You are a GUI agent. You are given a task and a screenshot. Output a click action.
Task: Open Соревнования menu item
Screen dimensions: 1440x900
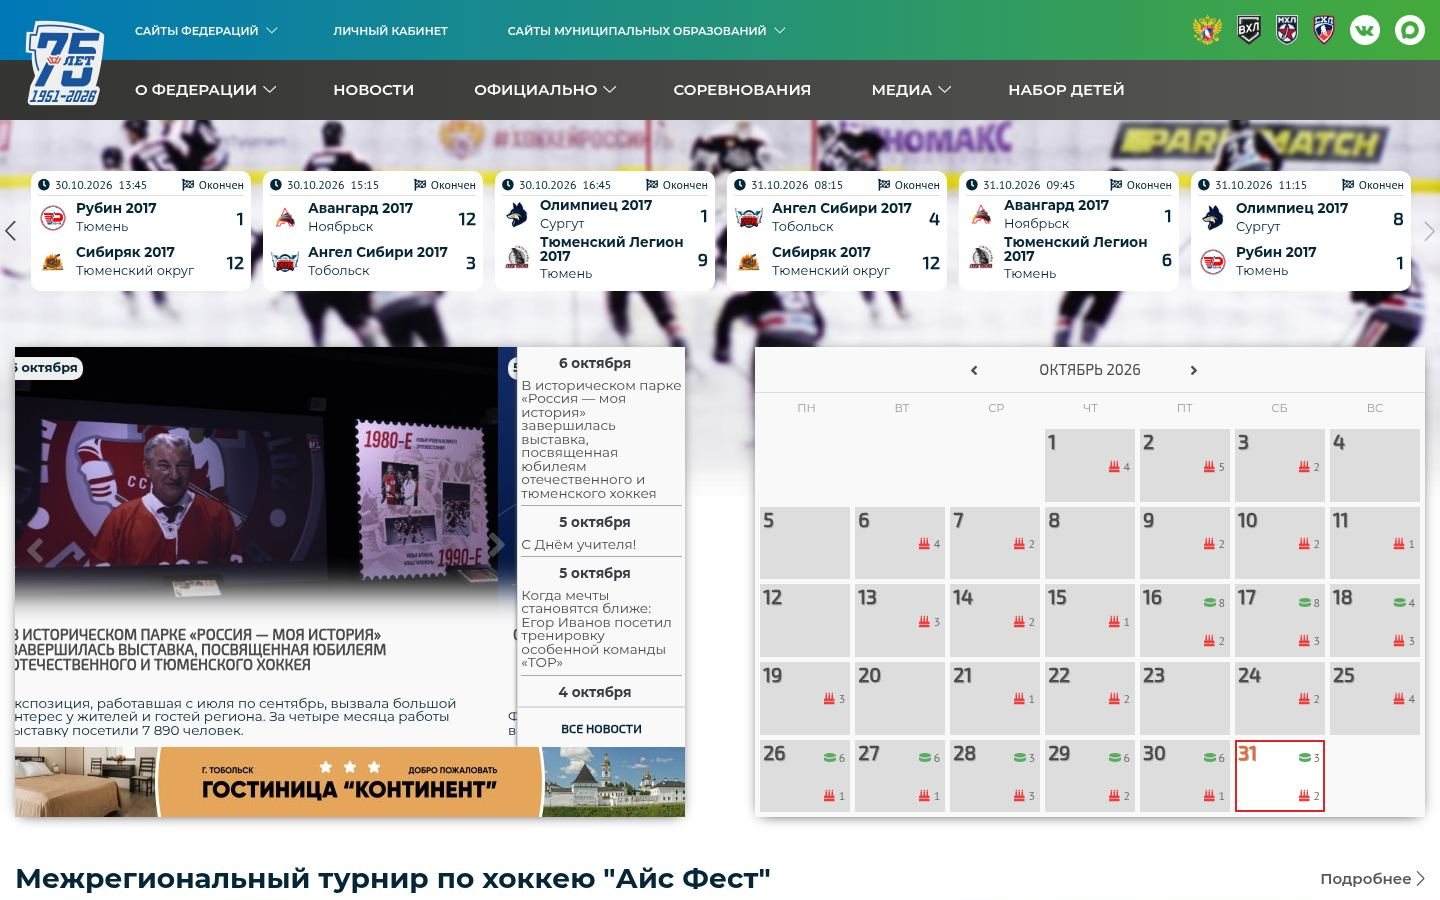pyautogui.click(x=742, y=90)
